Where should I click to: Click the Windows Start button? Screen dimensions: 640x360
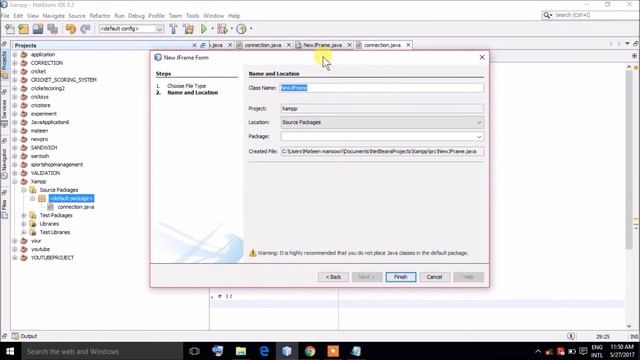pos(10,351)
